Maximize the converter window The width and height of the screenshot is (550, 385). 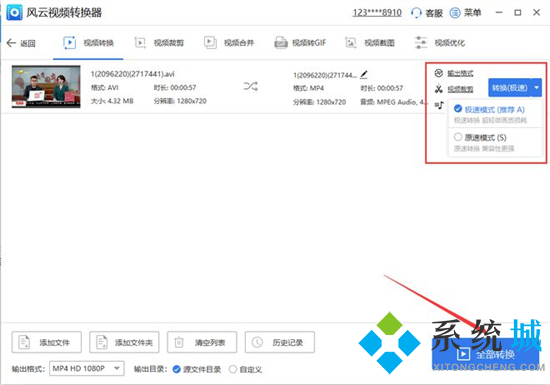[518, 13]
